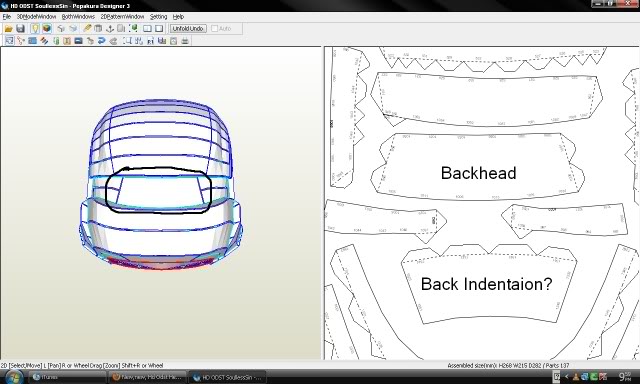Open the 3DModelWindow menu

click(x=36, y=17)
